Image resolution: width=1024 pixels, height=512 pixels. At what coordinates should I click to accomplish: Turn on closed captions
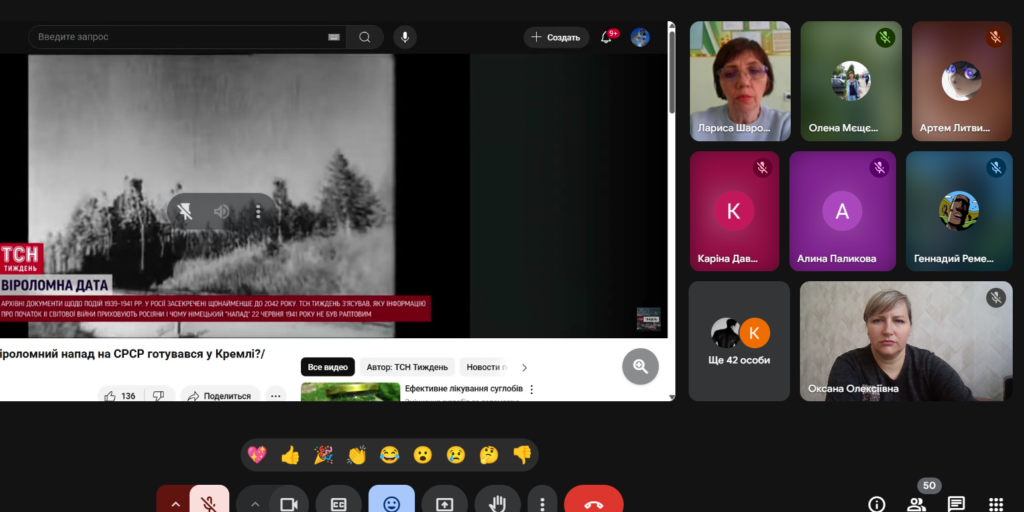pyautogui.click(x=338, y=503)
